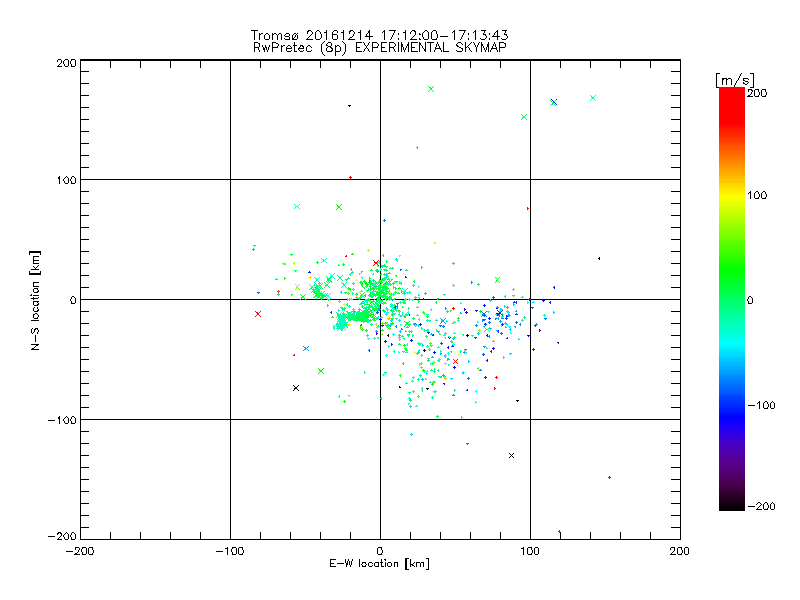
Task: Click the y-axis '-200' tick label
Action: [62, 536]
